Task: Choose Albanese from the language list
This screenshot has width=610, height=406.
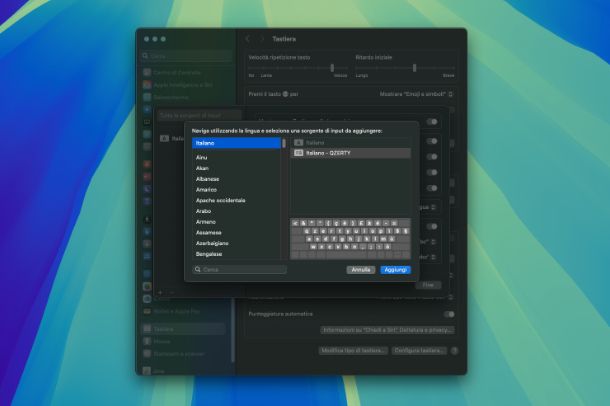Action: coord(210,178)
